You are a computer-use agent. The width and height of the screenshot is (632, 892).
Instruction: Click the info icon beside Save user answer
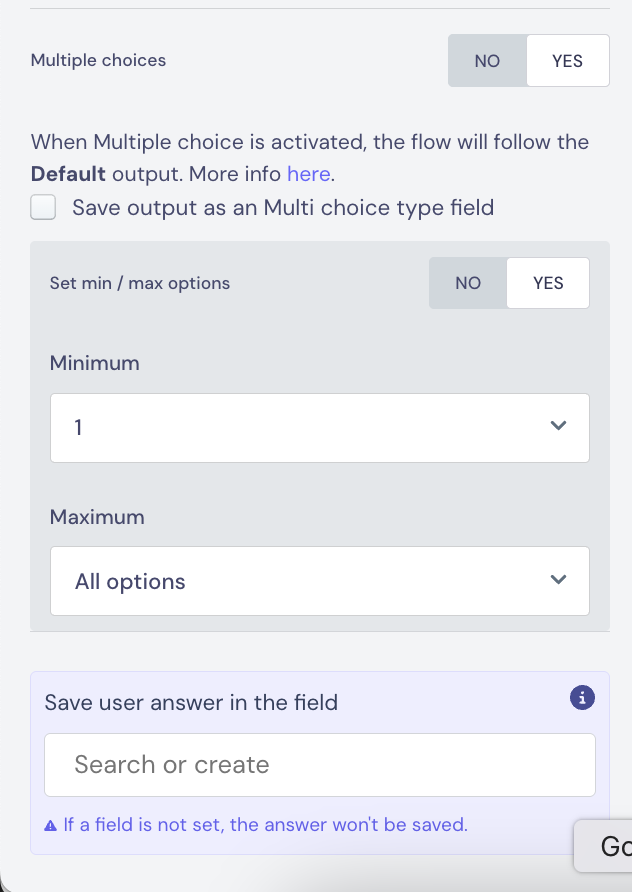582,697
